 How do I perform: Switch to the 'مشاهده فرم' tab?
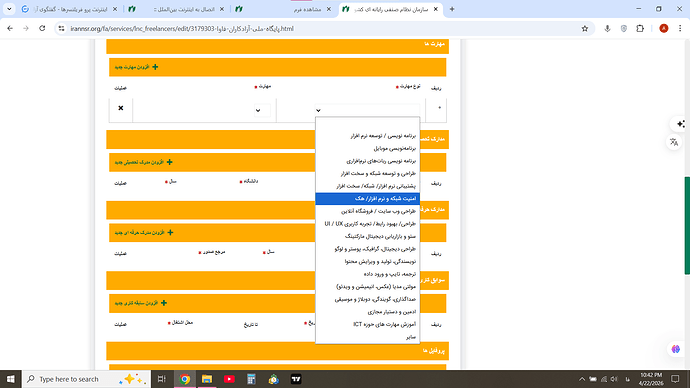tap(284, 9)
